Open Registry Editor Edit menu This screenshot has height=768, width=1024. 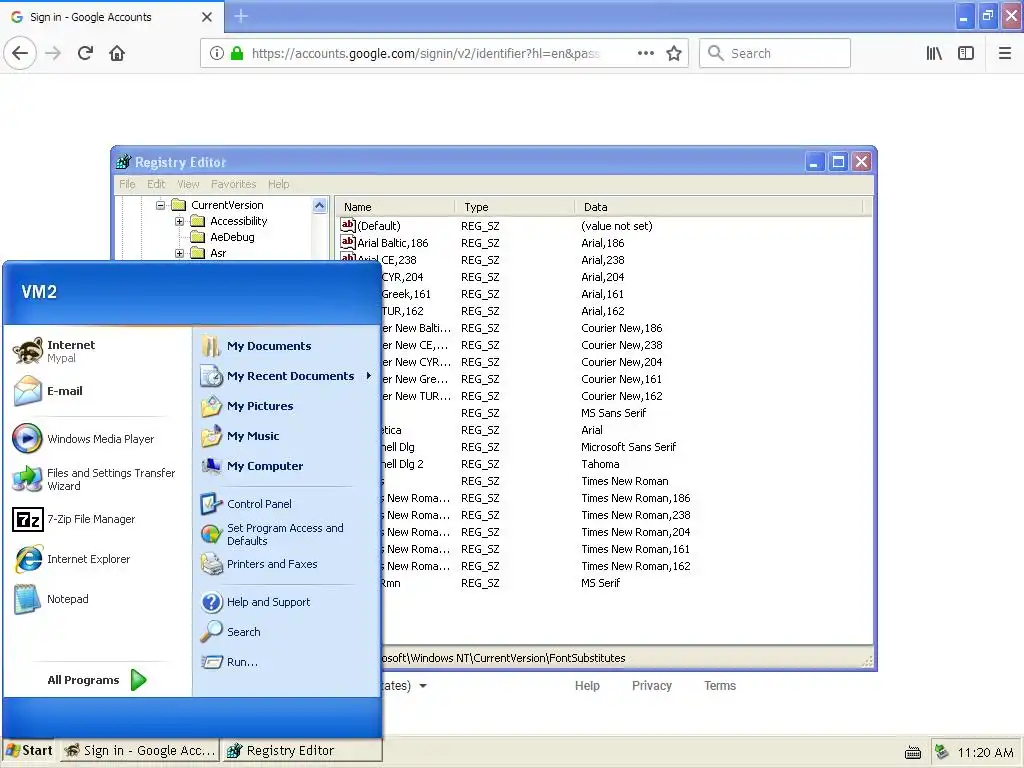pyautogui.click(x=156, y=184)
